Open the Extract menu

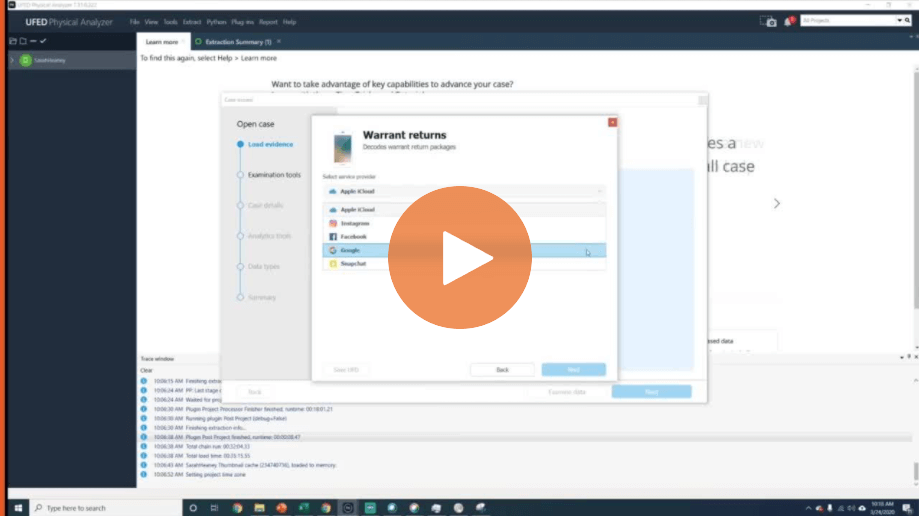[x=192, y=22]
